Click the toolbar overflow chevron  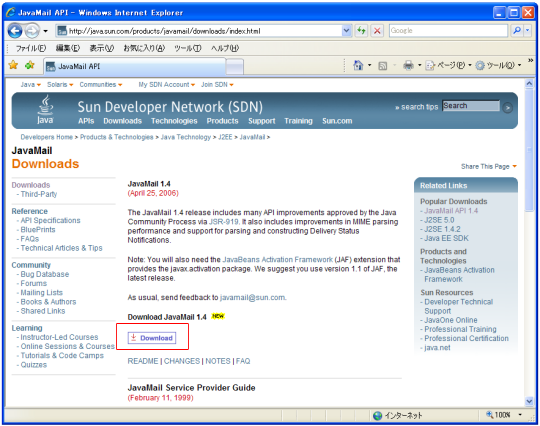(x=530, y=61)
